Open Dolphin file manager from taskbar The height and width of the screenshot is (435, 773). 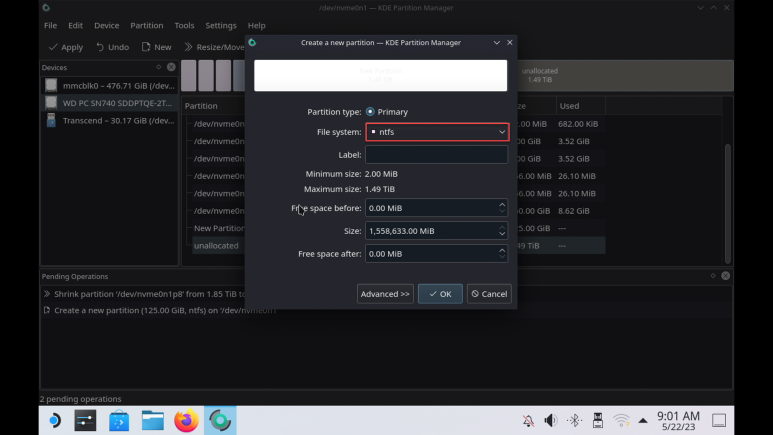(x=153, y=421)
